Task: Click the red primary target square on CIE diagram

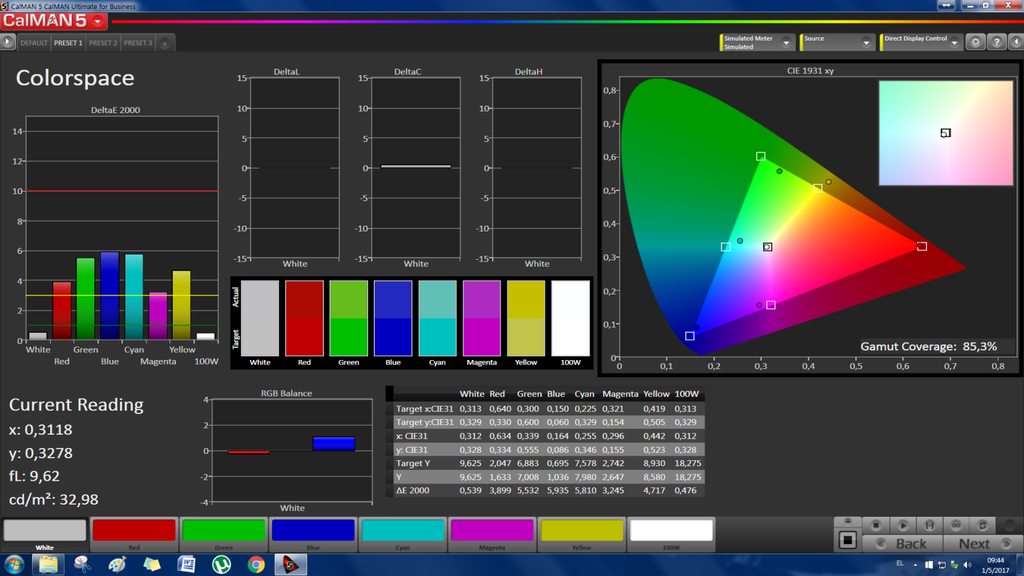Action: coord(921,246)
